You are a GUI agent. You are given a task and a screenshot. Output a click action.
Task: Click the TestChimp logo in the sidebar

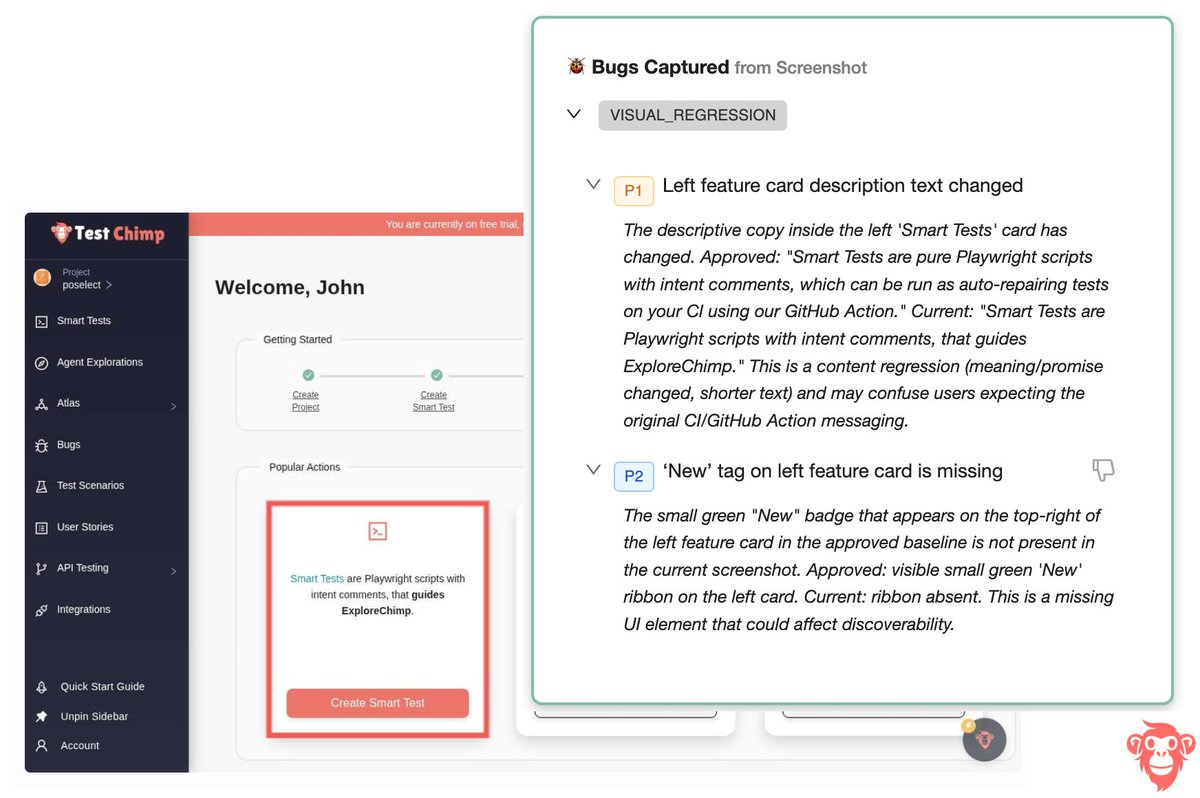coord(107,233)
